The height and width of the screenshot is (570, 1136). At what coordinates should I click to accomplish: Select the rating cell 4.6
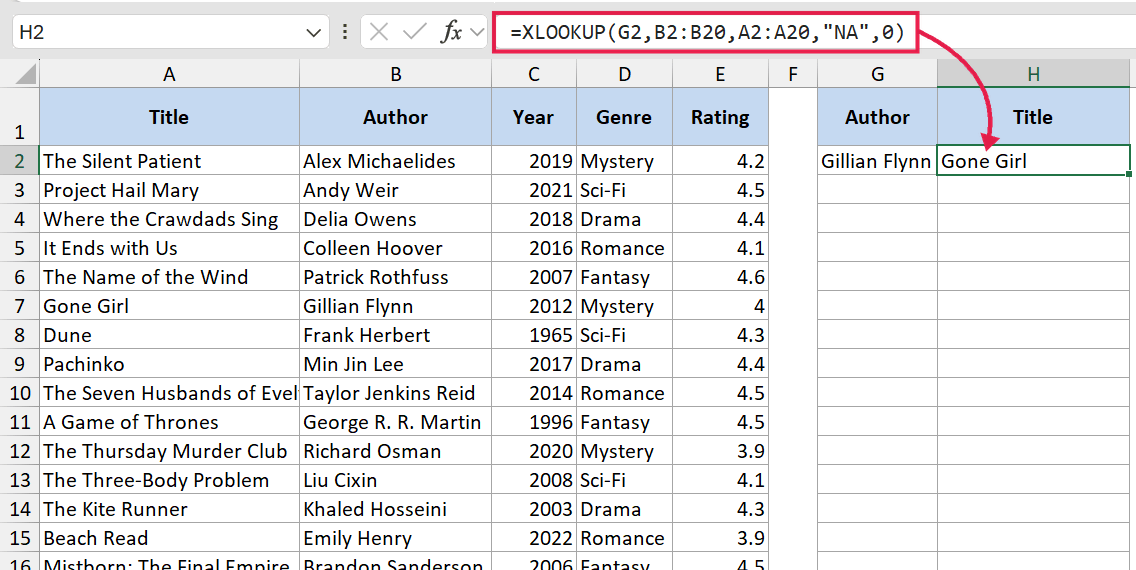click(720, 277)
